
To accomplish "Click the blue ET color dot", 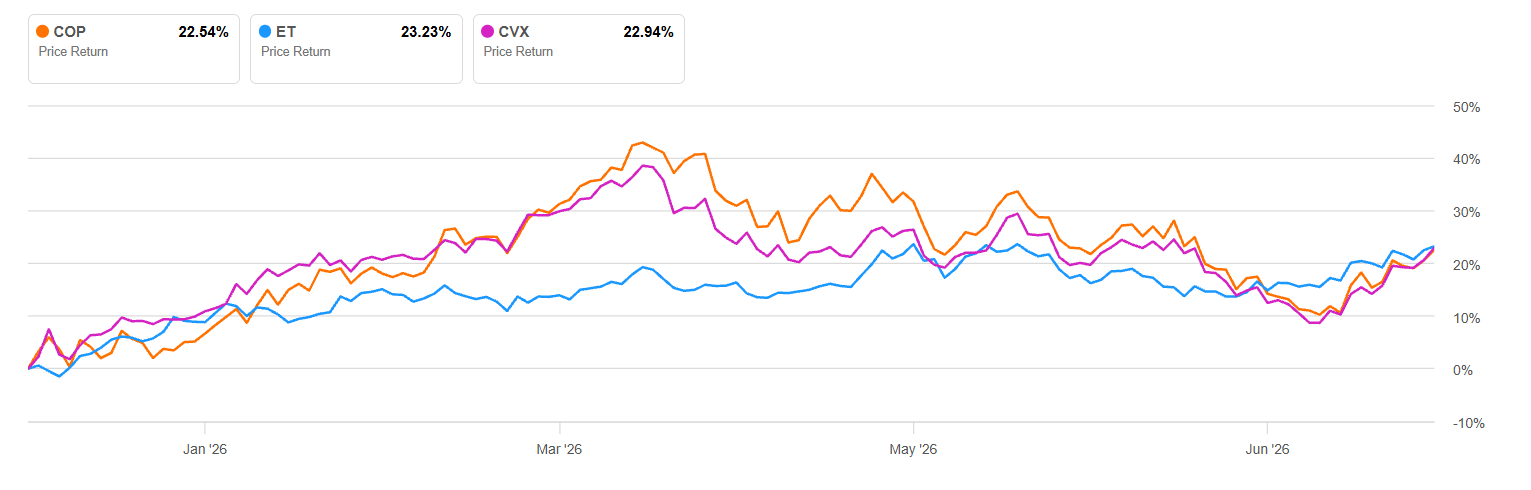I will pos(266,32).
